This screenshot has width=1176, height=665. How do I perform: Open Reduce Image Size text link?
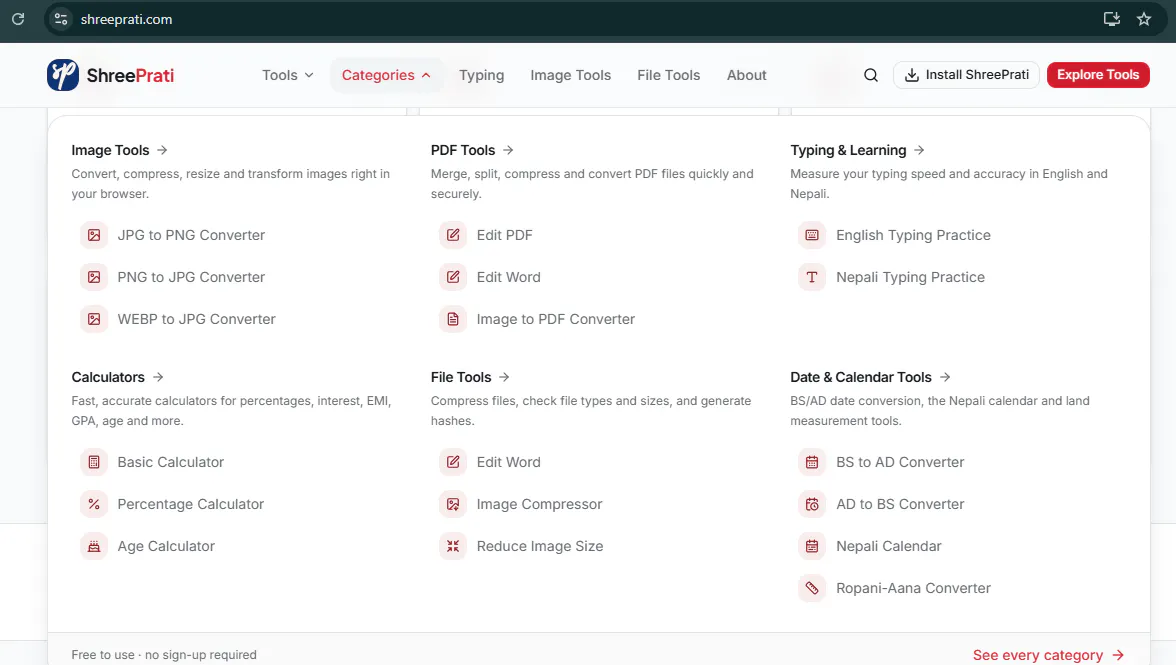tap(540, 547)
